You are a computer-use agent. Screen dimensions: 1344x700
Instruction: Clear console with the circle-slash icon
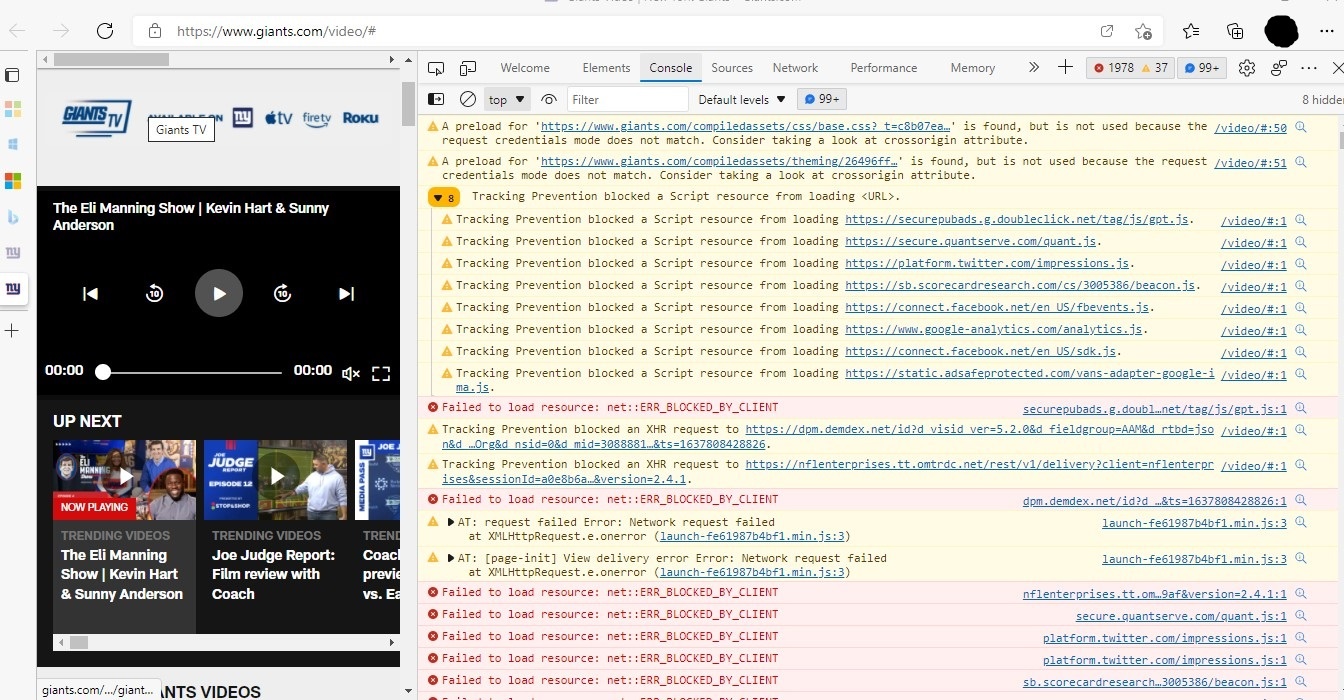[x=467, y=99]
